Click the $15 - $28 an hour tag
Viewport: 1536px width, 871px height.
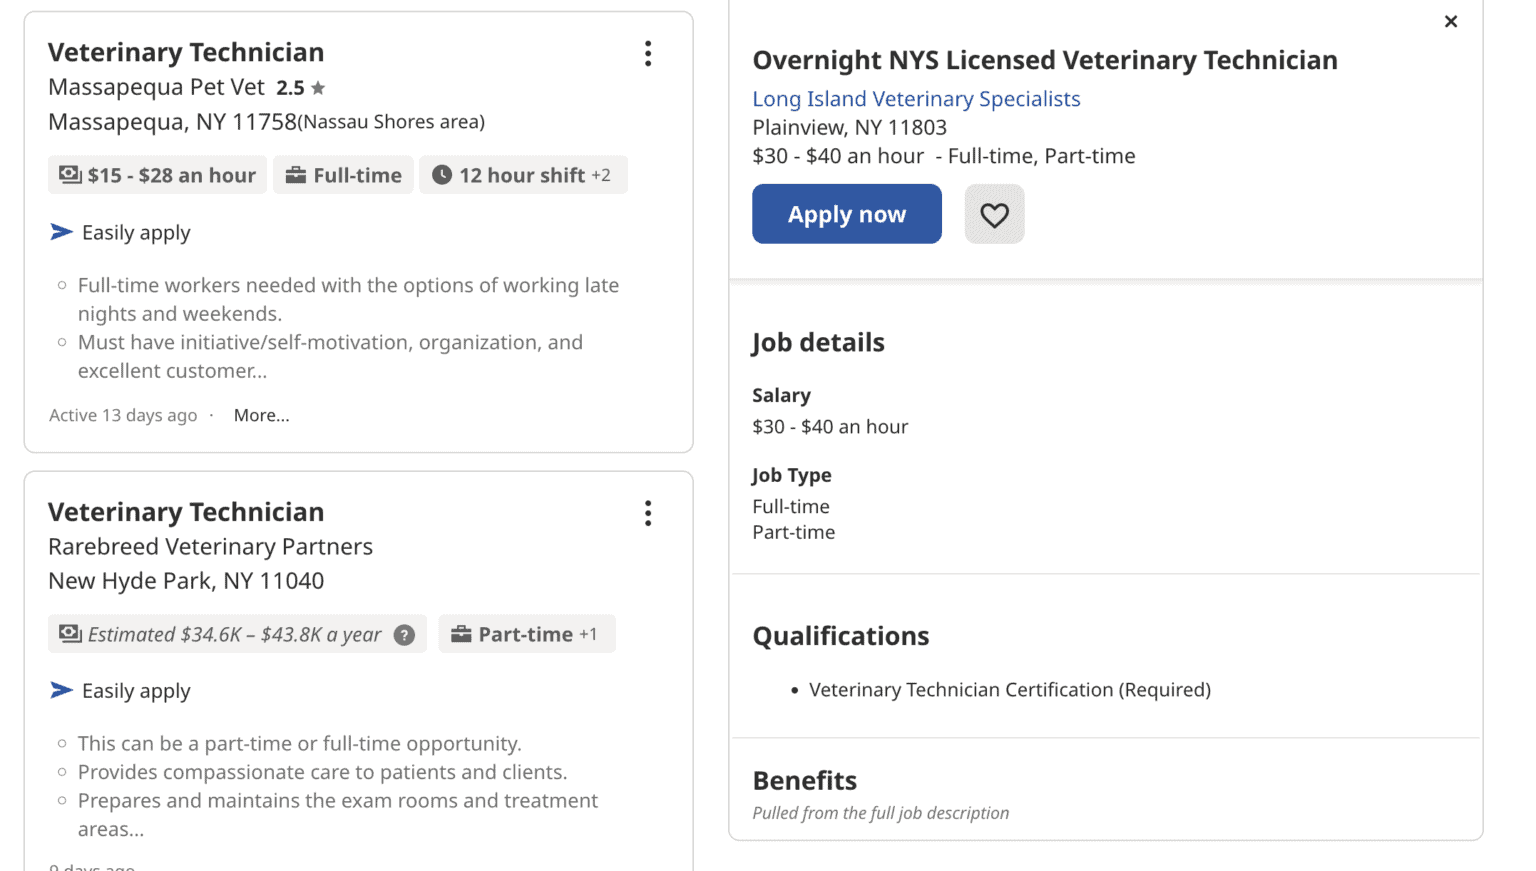pos(157,174)
